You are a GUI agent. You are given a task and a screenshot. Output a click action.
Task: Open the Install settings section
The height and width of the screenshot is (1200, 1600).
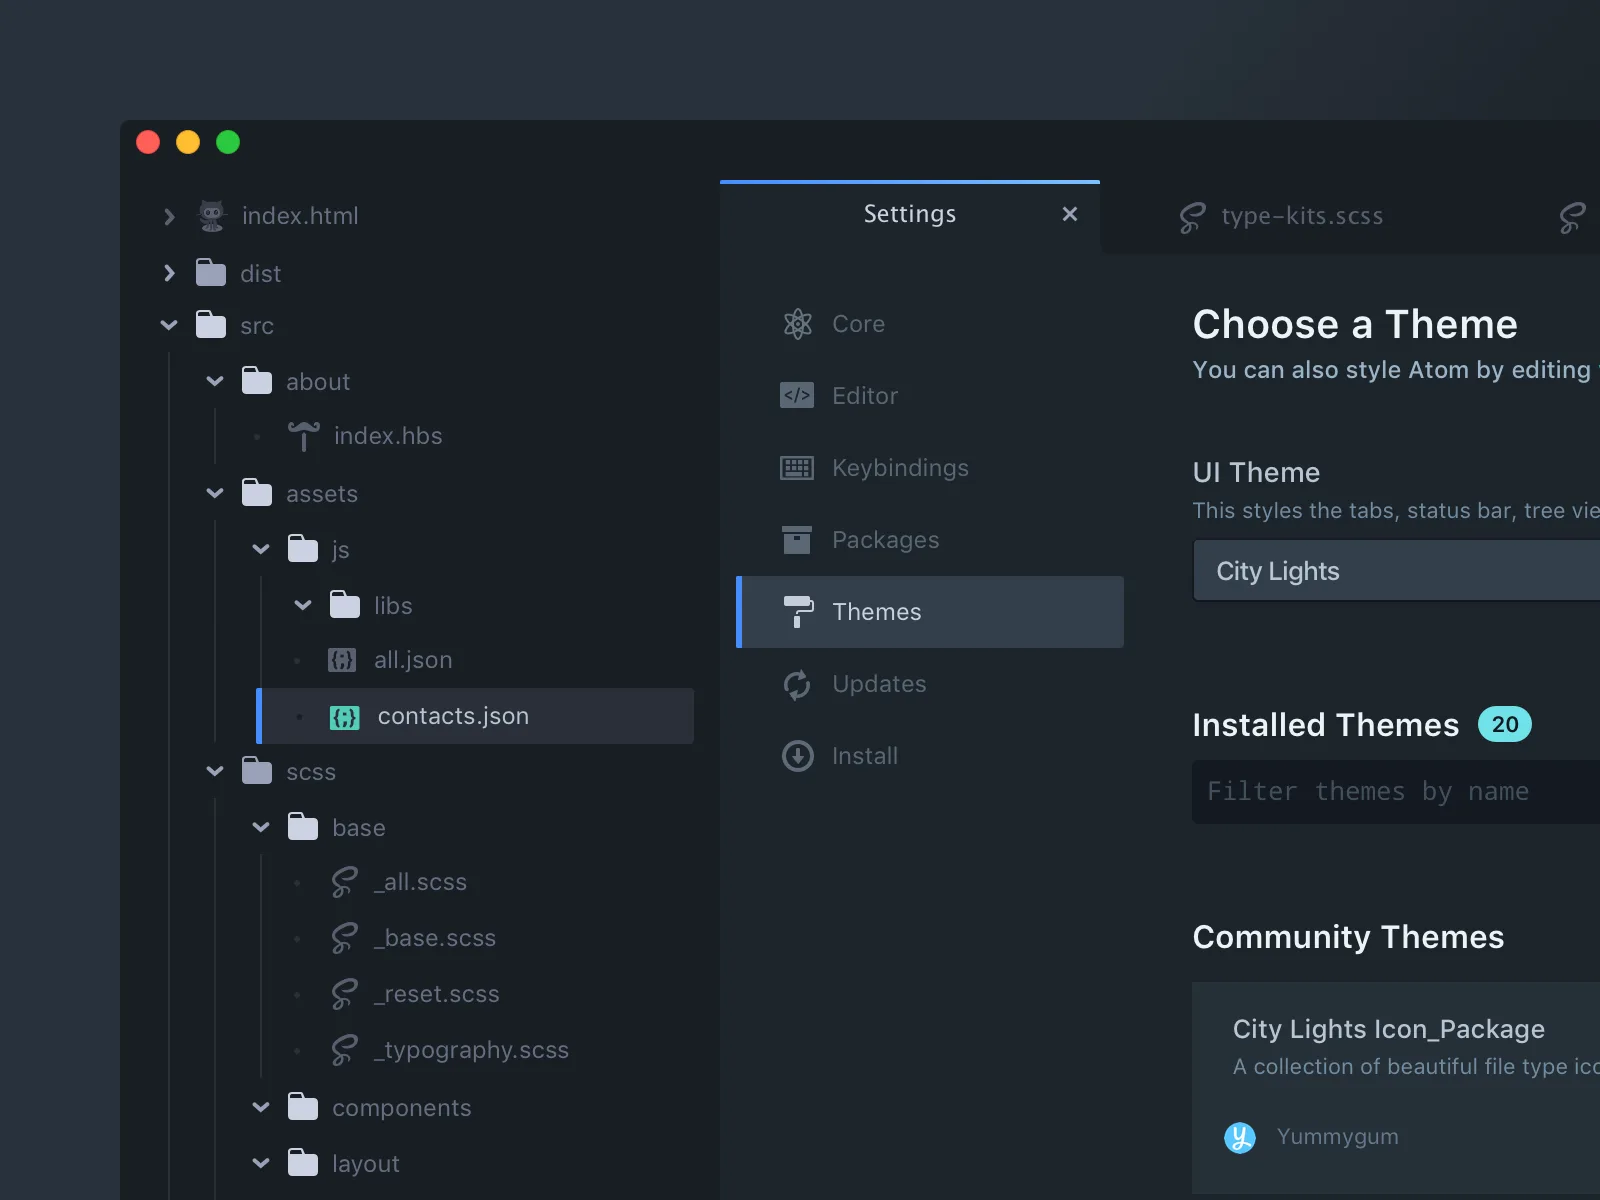coord(930,756)
